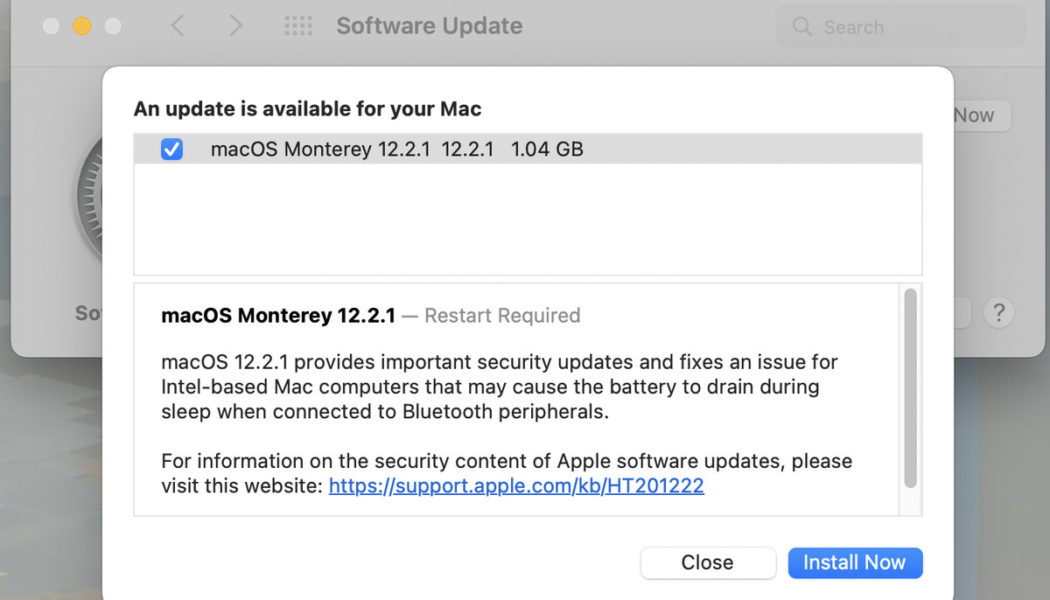
Task: Click the blue checkmark icon beside macOS Monterey
Action: pos(172,148)
